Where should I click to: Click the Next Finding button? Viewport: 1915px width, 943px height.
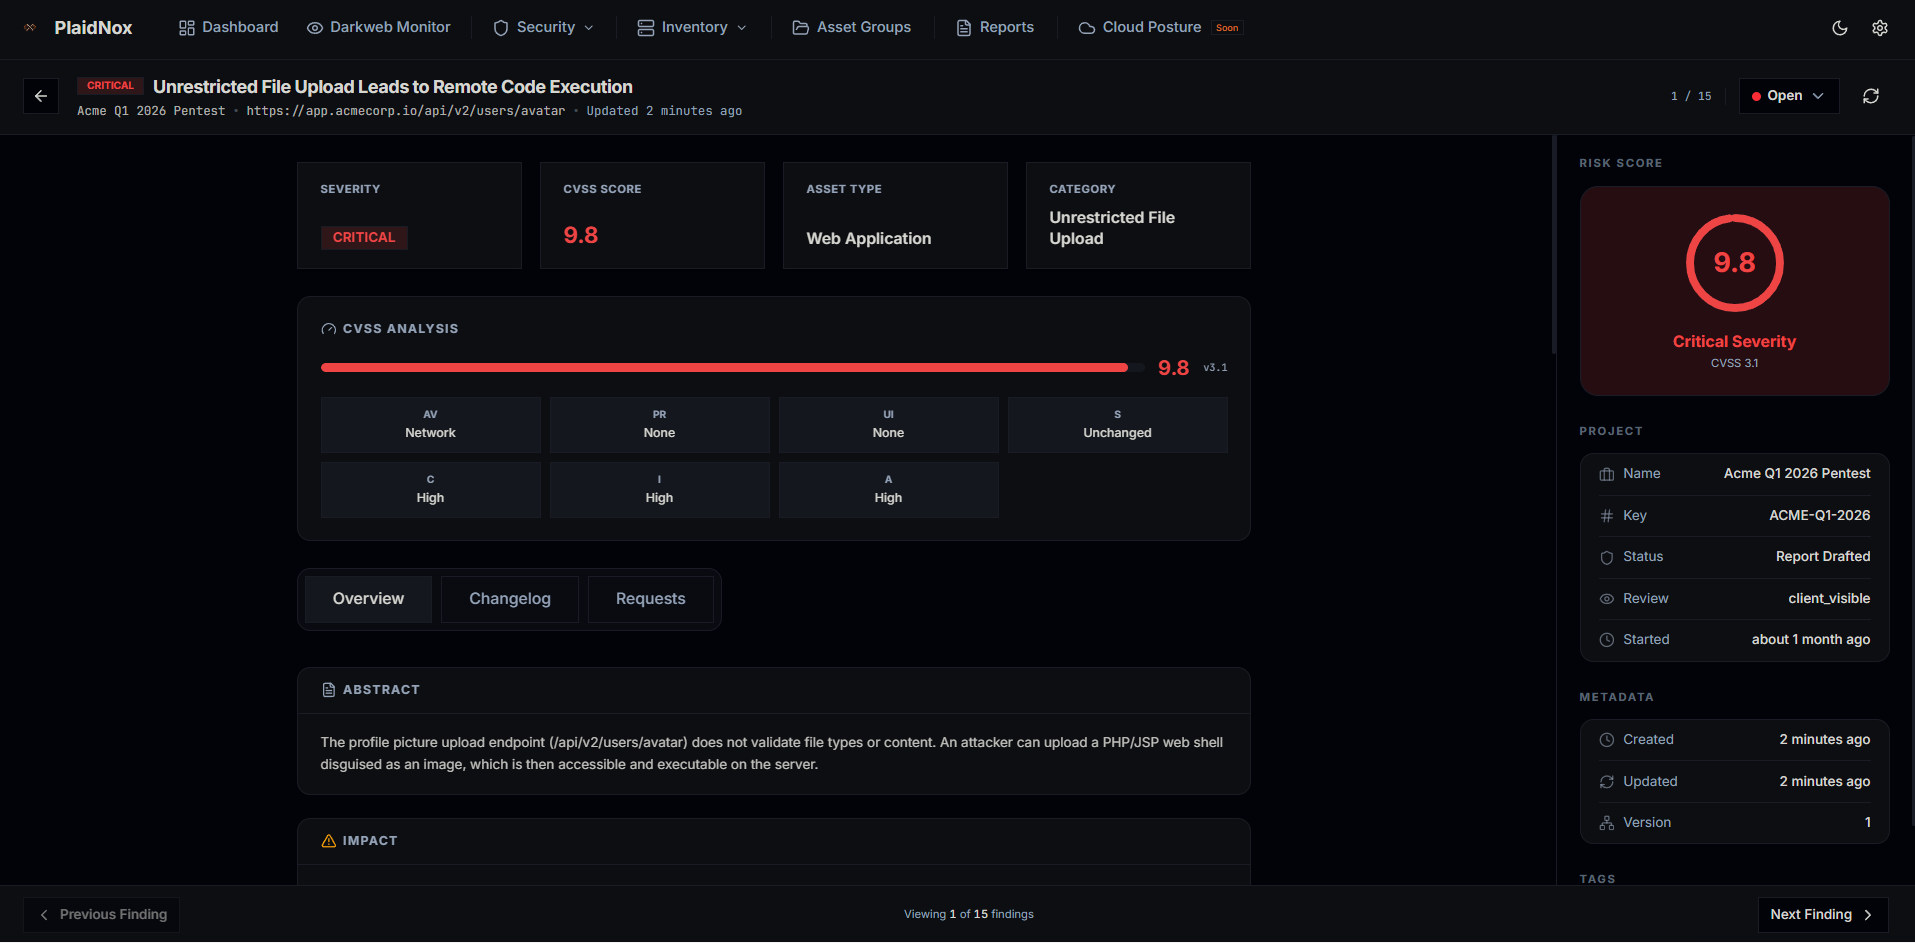pyautogui.click(x=1822, y=914)
